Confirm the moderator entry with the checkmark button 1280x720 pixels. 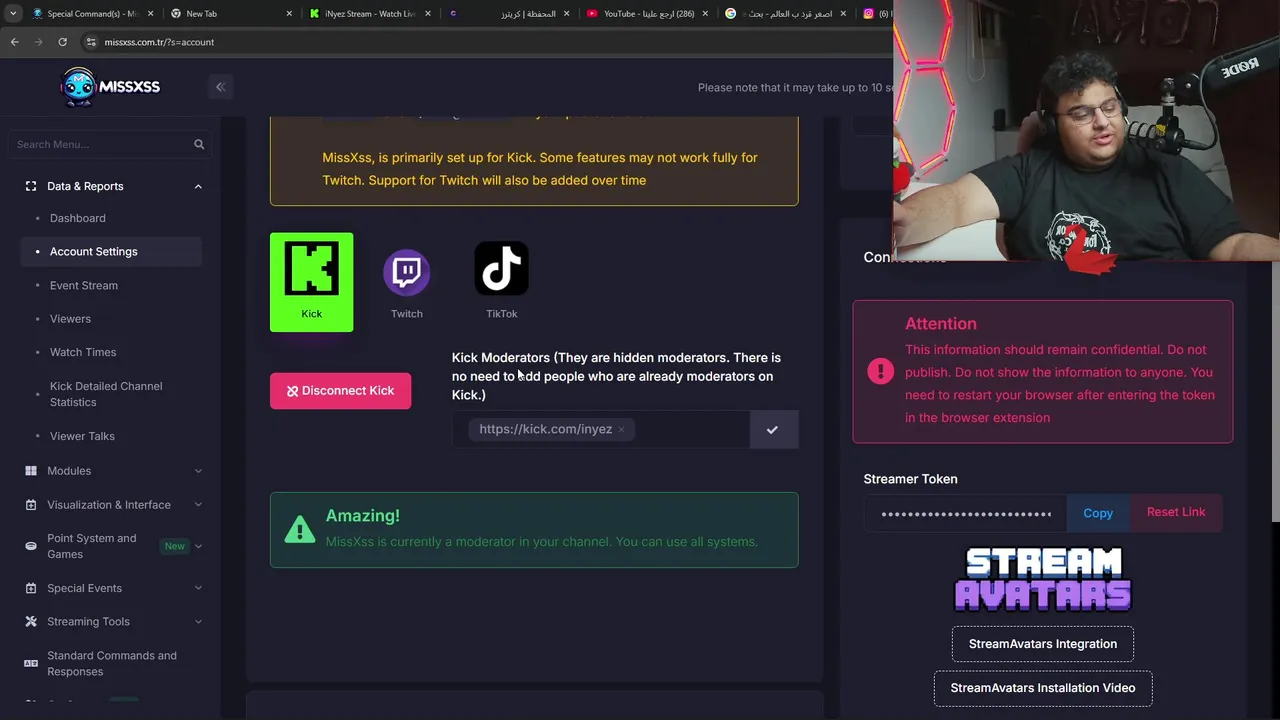coord(772,429)
